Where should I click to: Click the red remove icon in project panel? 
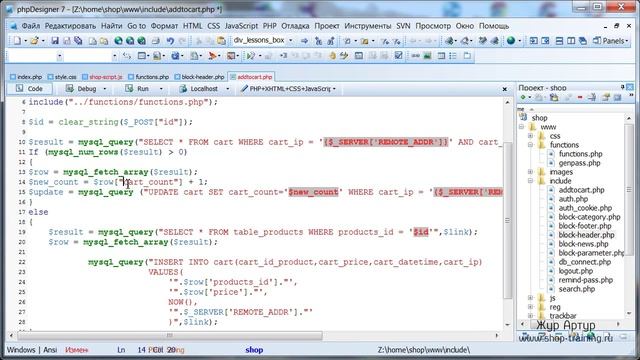580,97
